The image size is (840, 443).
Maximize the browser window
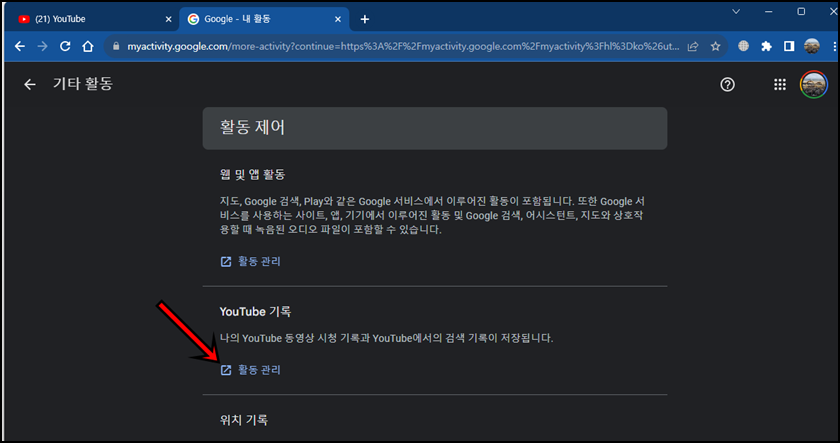click(801, 11)
